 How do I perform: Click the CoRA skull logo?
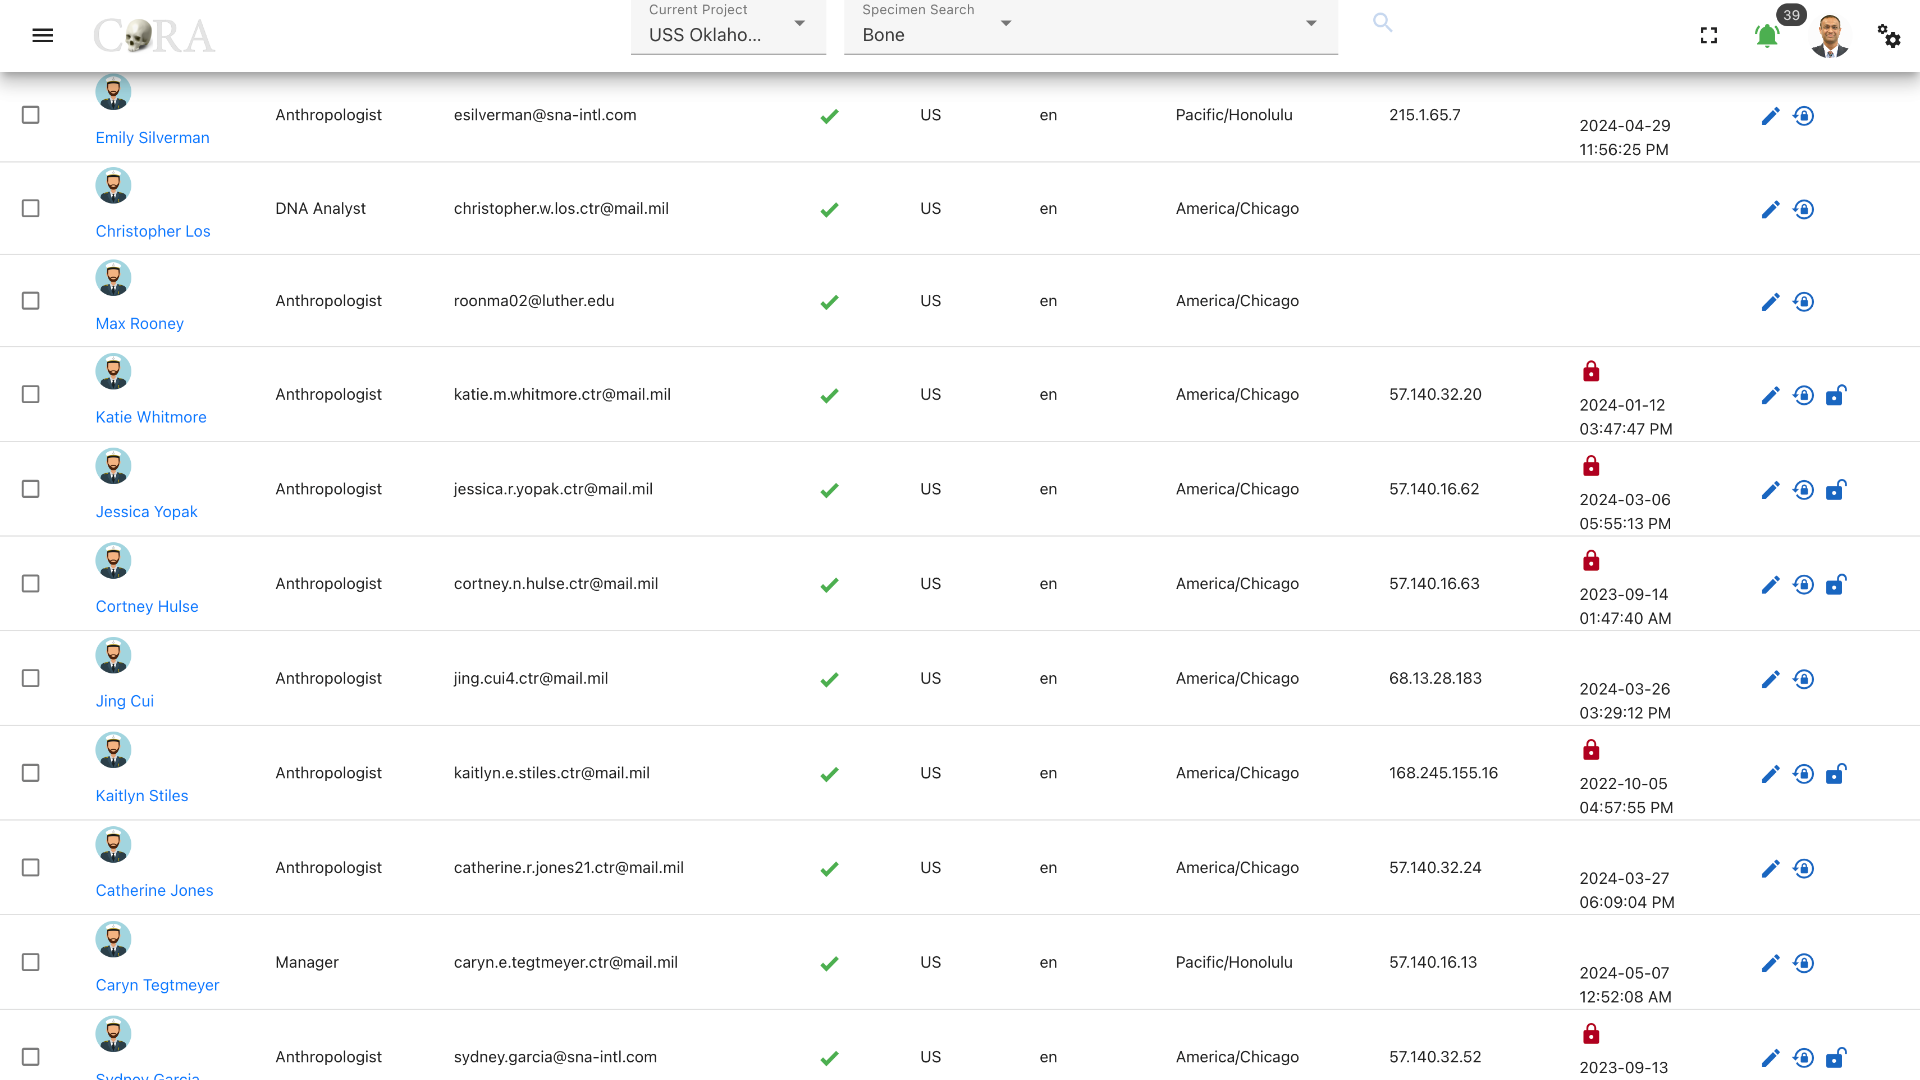pos(154,36)
